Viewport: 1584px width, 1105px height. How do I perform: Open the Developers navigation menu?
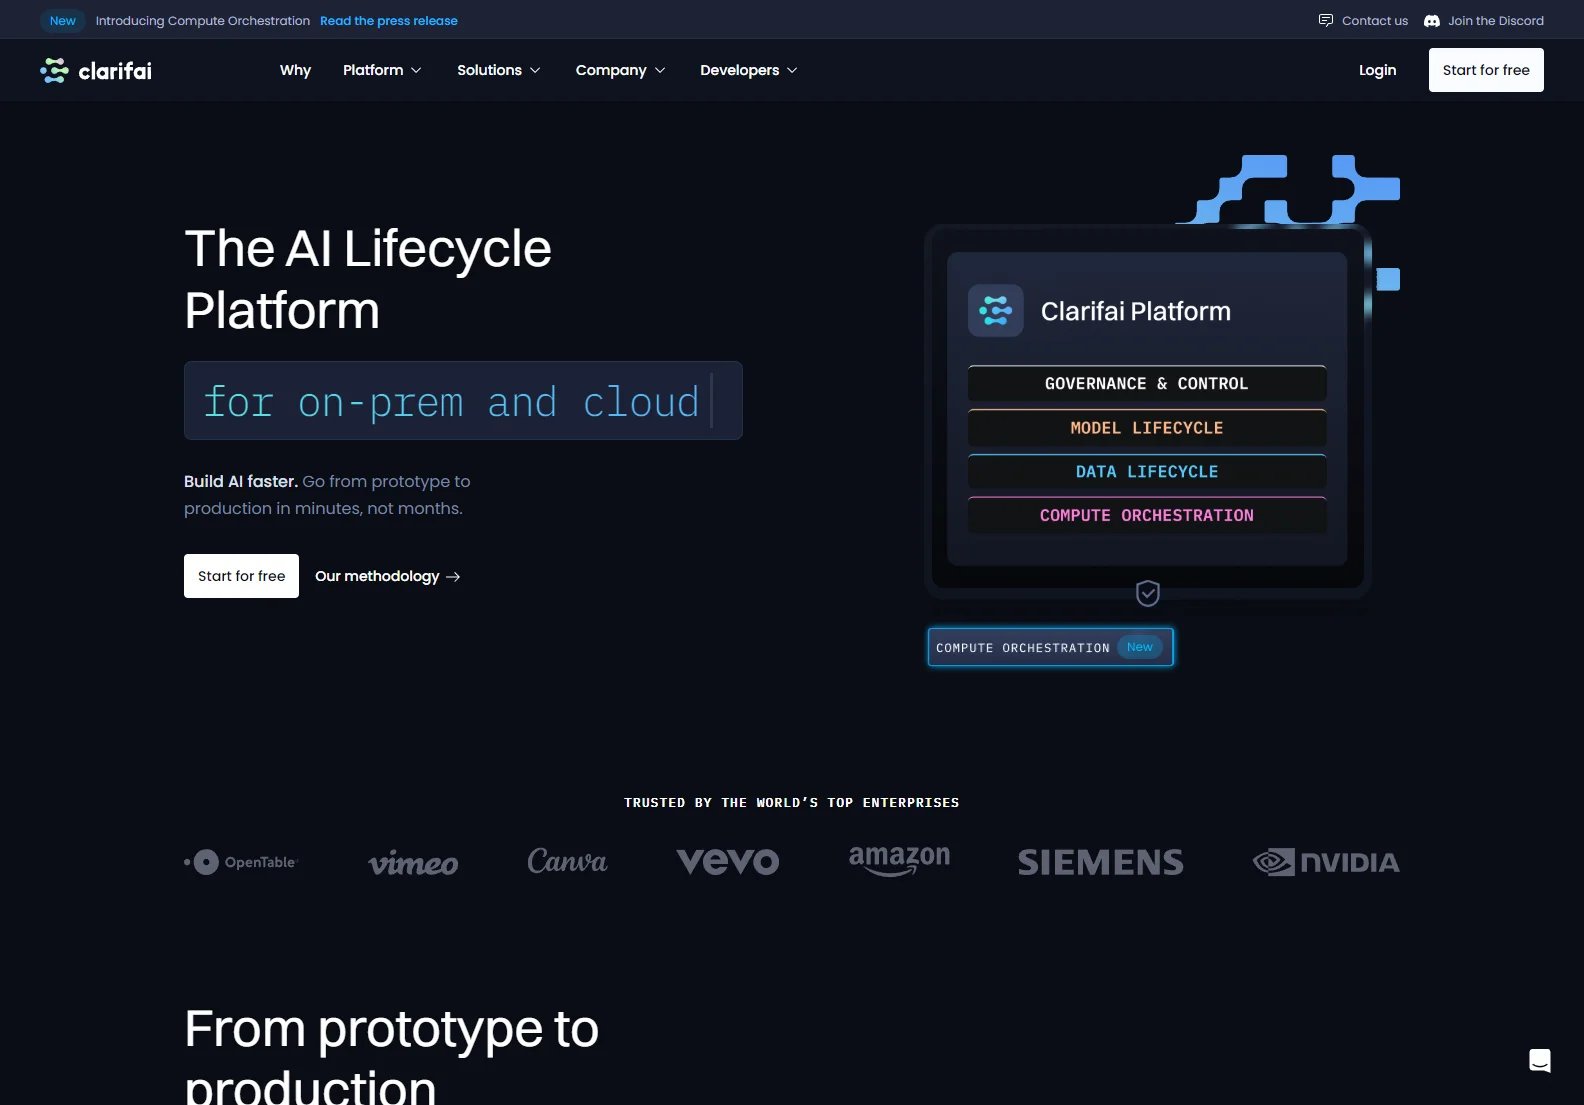pos(749,70)
